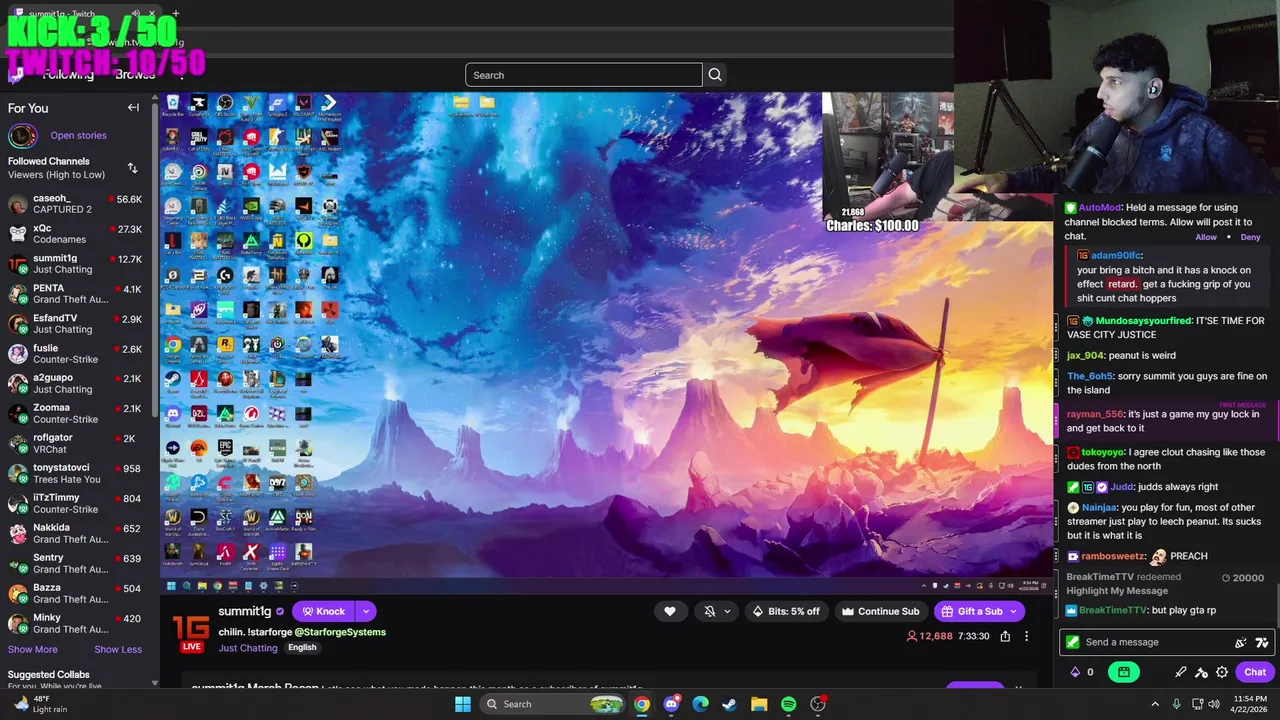Click chat username Nainjaa
The height and width of the screenshot is (720, 1280).
[x=1099, y=508]
